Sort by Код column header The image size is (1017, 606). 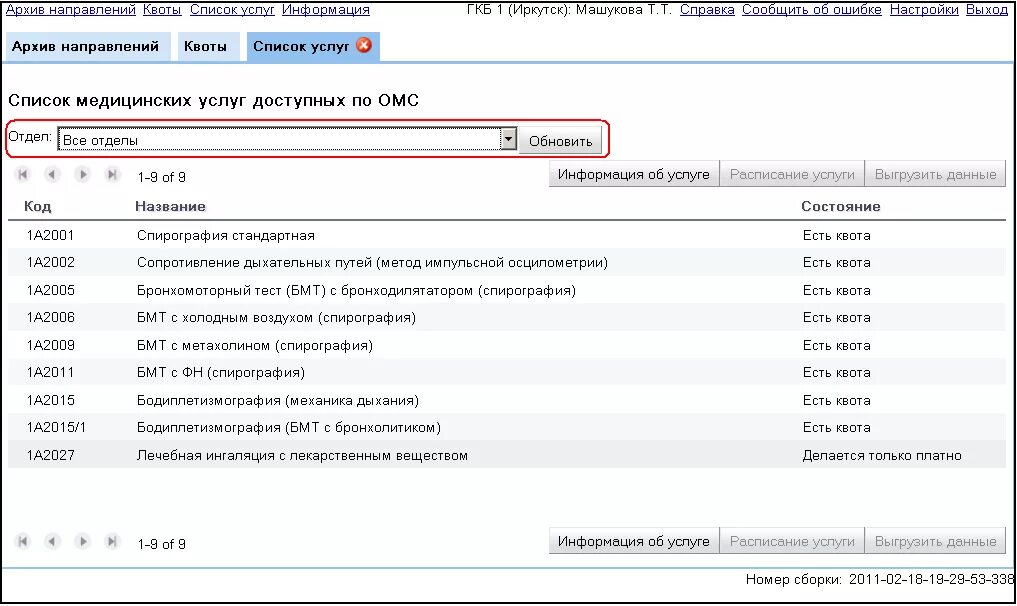coord(38,206)
